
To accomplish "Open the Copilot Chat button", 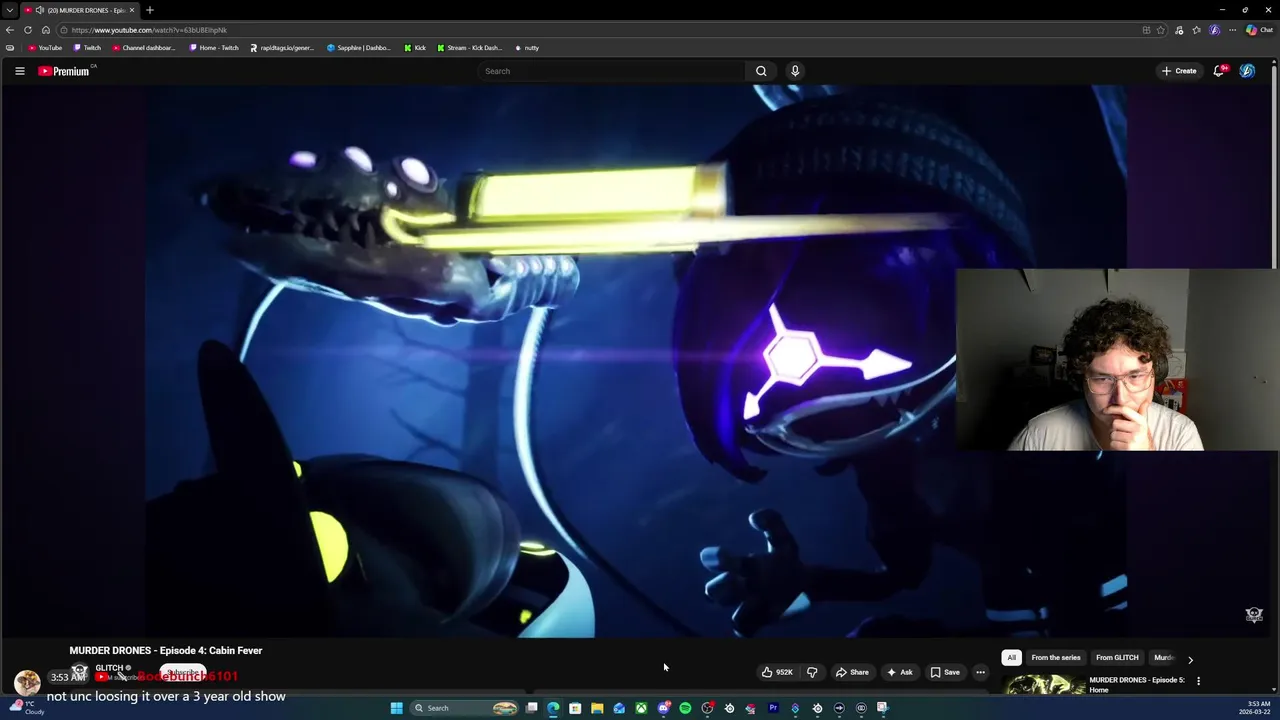I will pos(1258,30).
